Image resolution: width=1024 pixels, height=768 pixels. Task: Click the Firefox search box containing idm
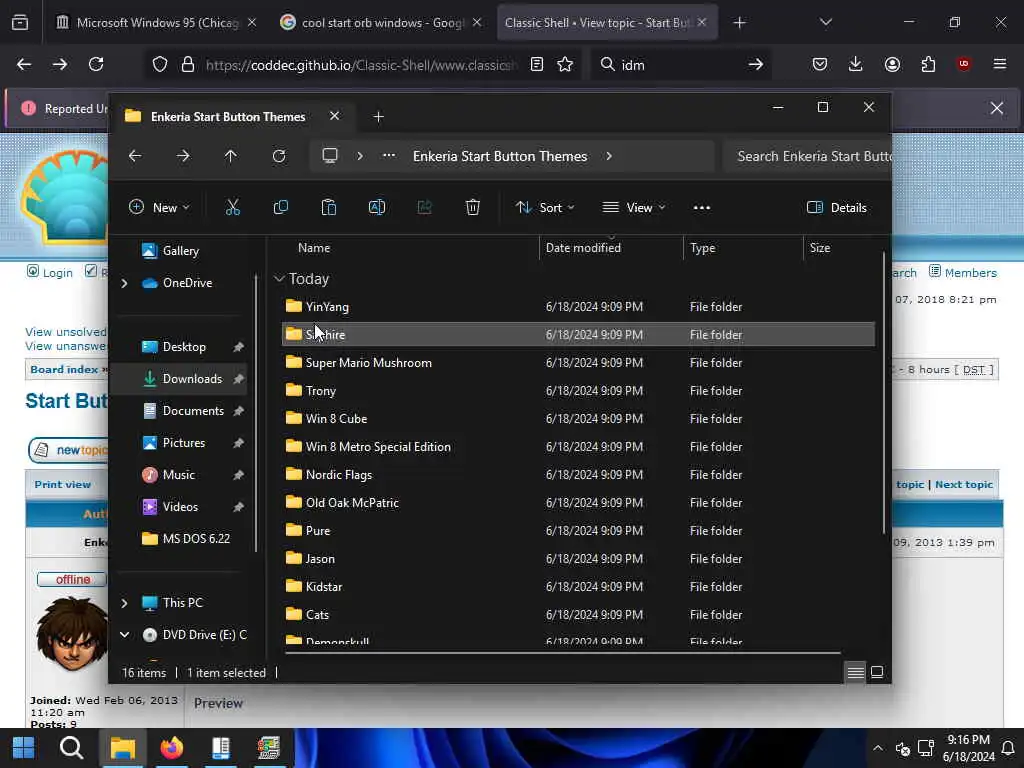(x=680, y=65)
